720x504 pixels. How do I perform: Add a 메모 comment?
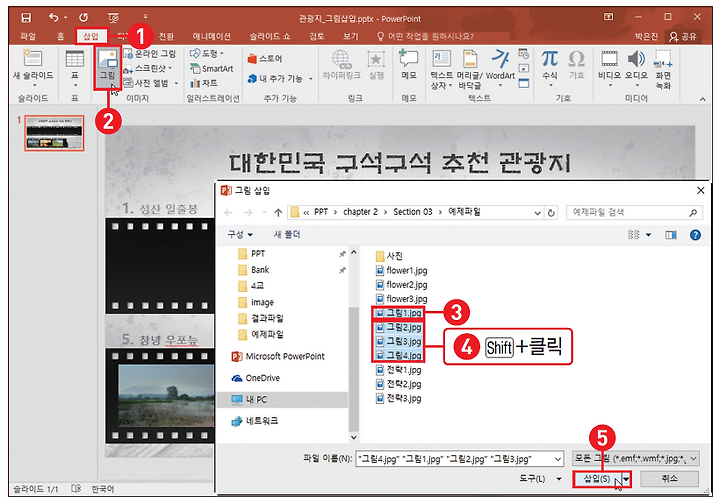(409, 65)
